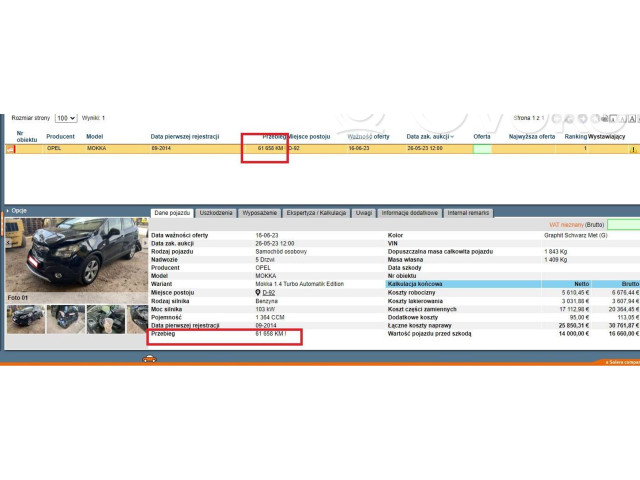640x480 pixels.
Task: Click the 14 000,00 € netto value
Action: 574,333
